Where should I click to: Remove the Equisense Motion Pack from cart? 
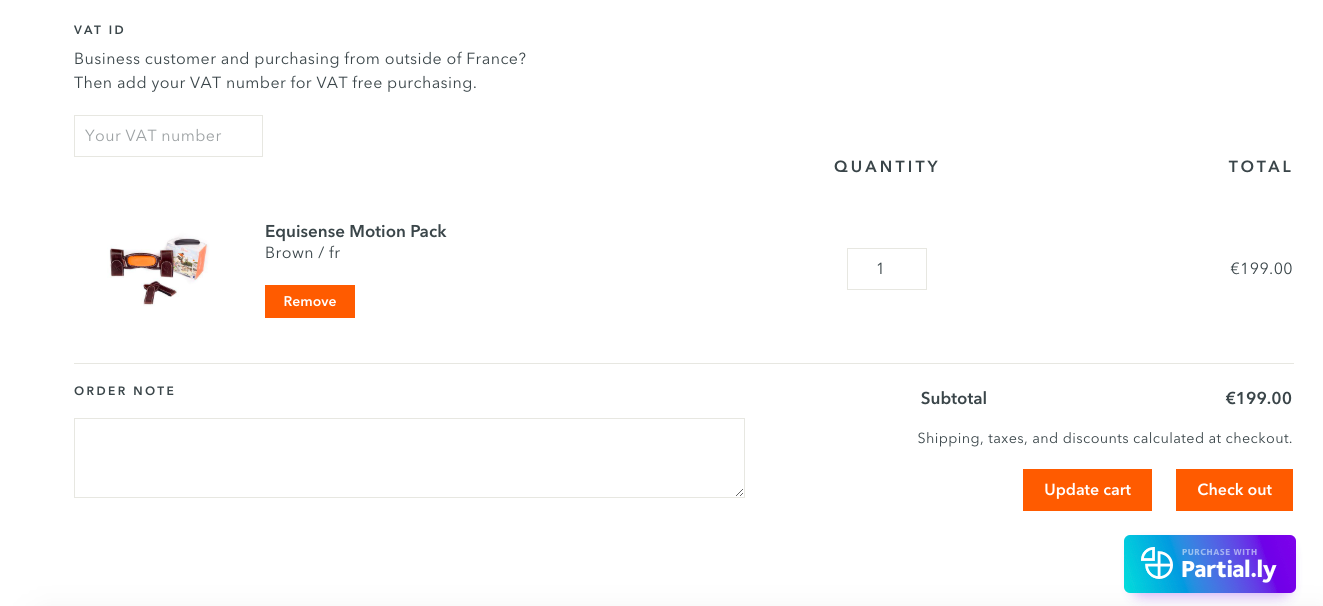pos(310,301)
